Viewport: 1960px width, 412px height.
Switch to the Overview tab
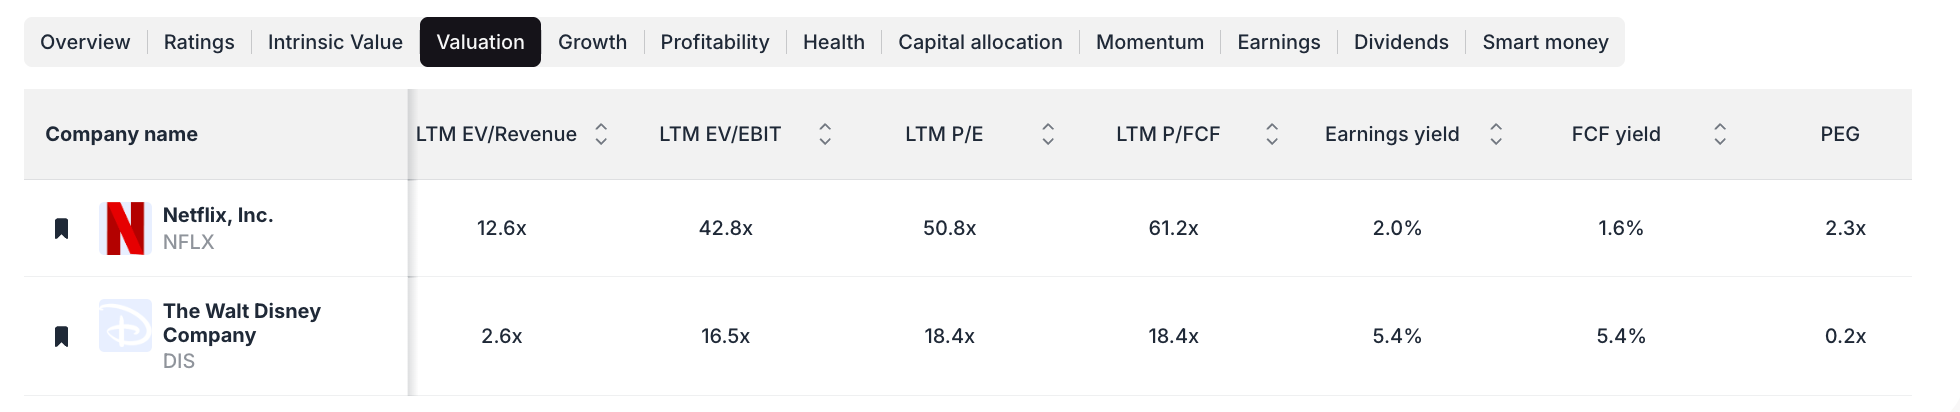85,42
